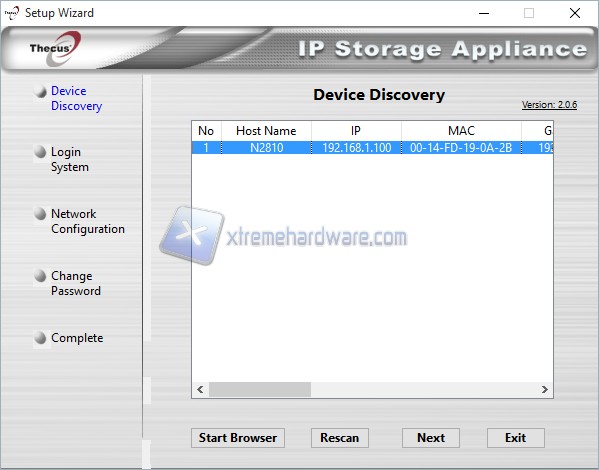Click the Change Password step bullet icon
This screenshot has width=599, height=470.
coord(40,276)
